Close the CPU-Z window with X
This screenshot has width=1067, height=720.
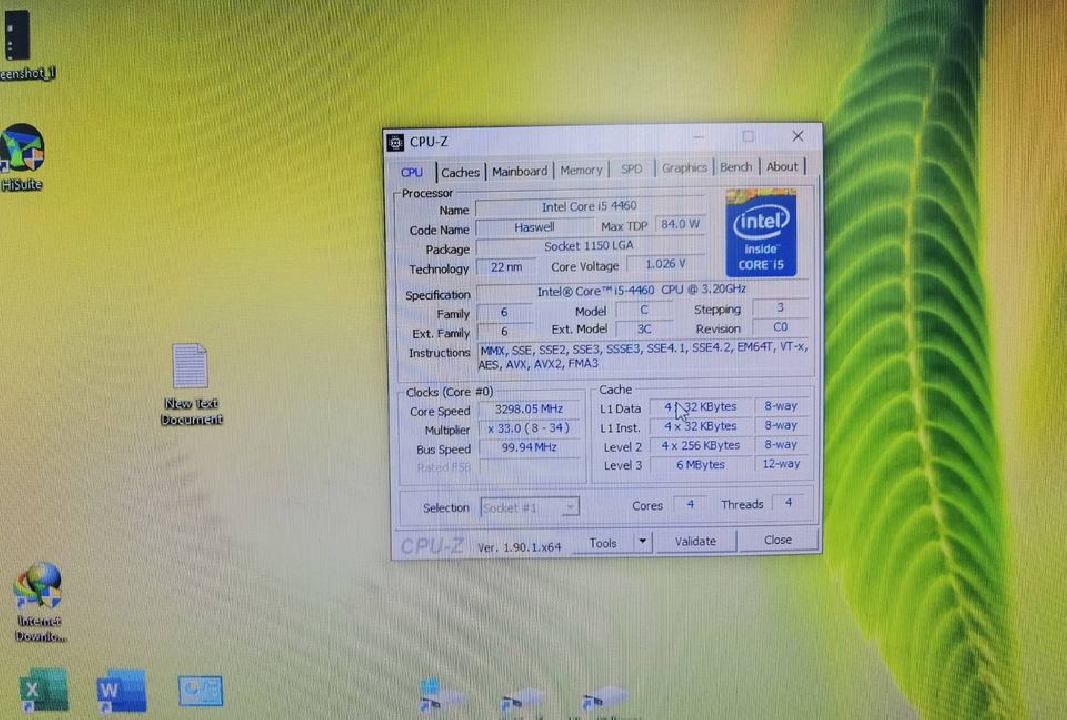coord(798,136)
